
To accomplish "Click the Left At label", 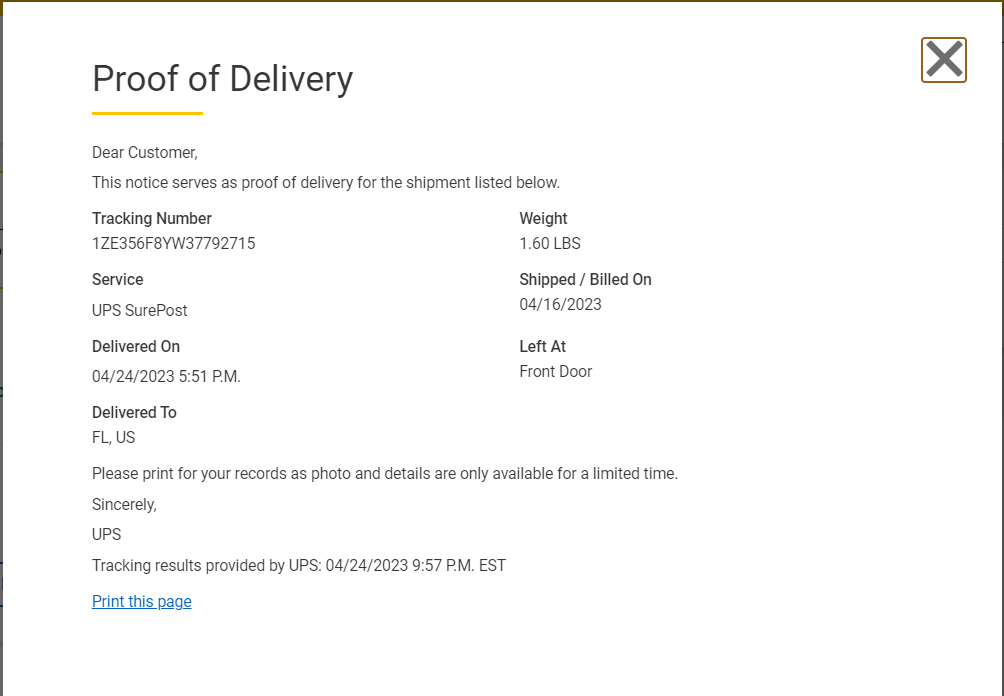I will [543, 346].
